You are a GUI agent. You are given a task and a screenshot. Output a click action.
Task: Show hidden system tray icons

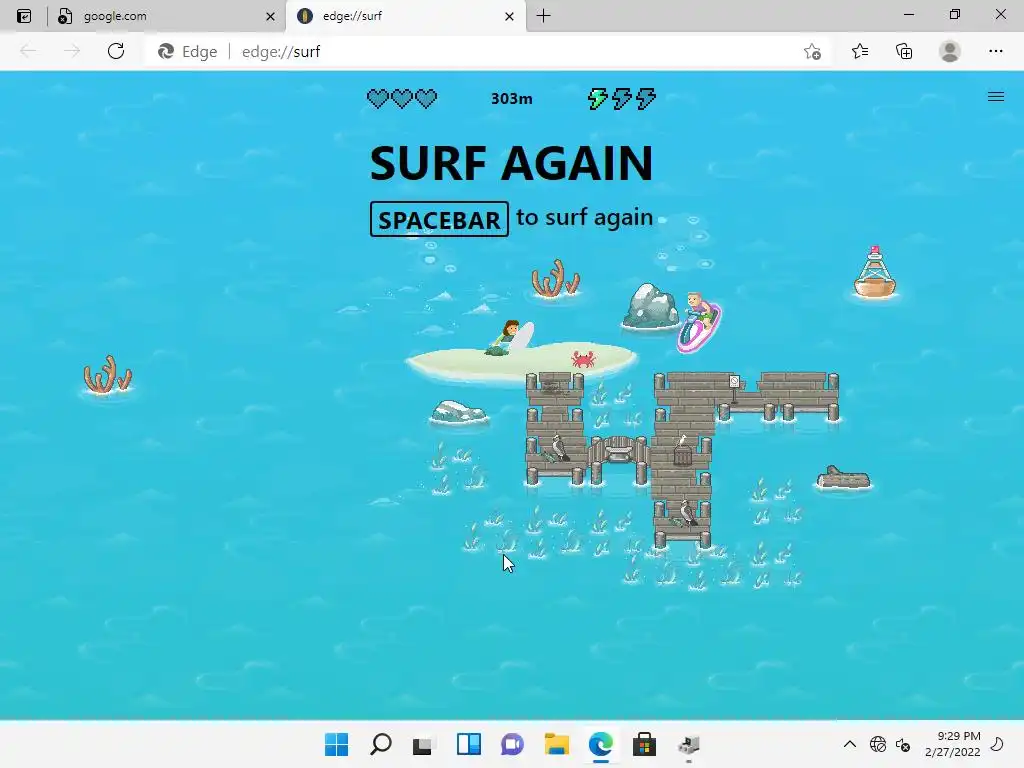850,744
